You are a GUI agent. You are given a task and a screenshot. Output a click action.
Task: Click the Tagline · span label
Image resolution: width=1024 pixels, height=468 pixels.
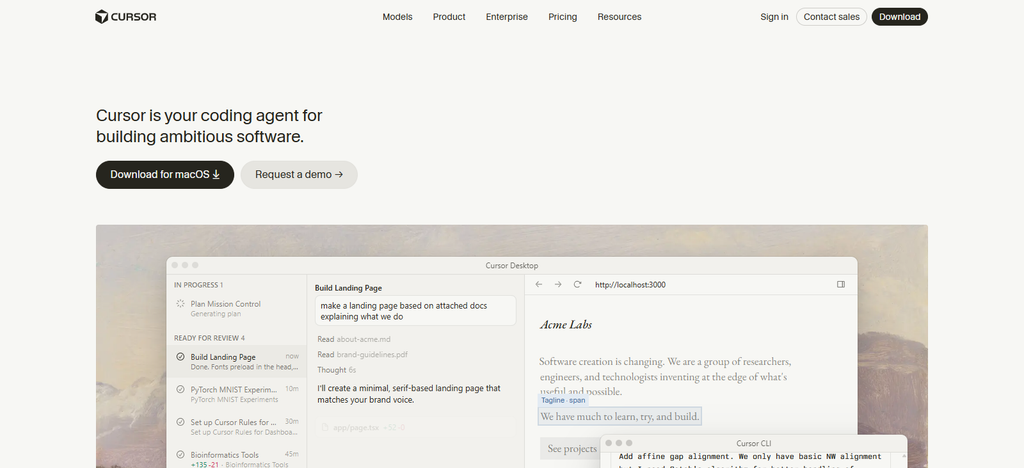[563, 400]
